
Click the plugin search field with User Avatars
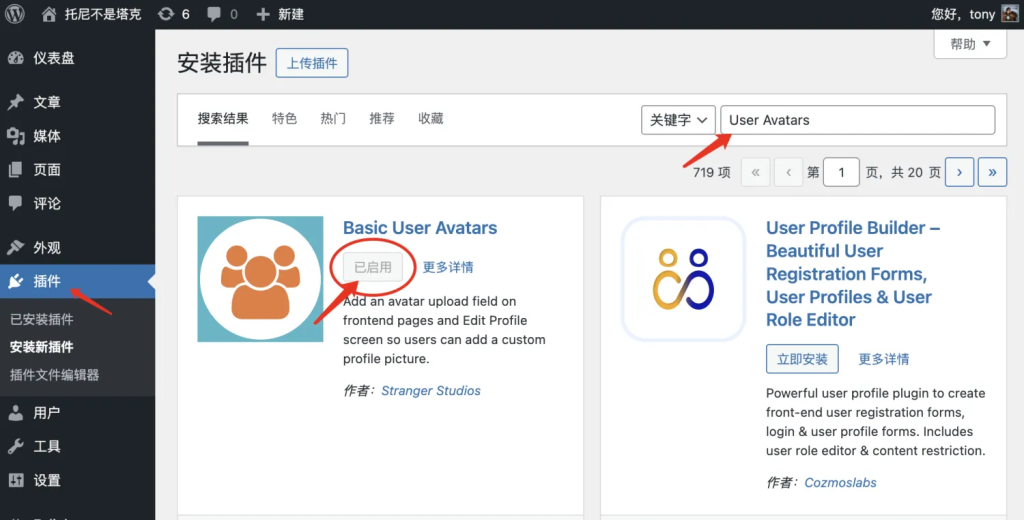[858, 120]
